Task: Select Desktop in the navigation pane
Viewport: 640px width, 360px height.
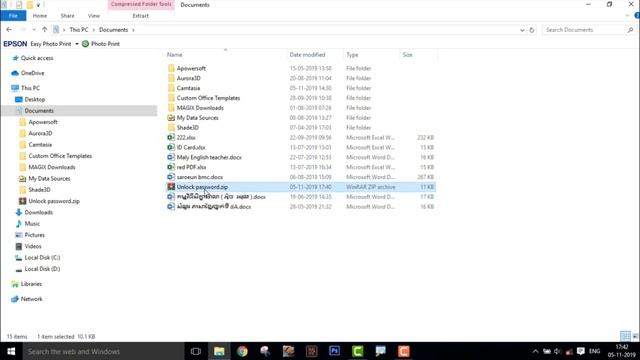Action: point(30,100)
